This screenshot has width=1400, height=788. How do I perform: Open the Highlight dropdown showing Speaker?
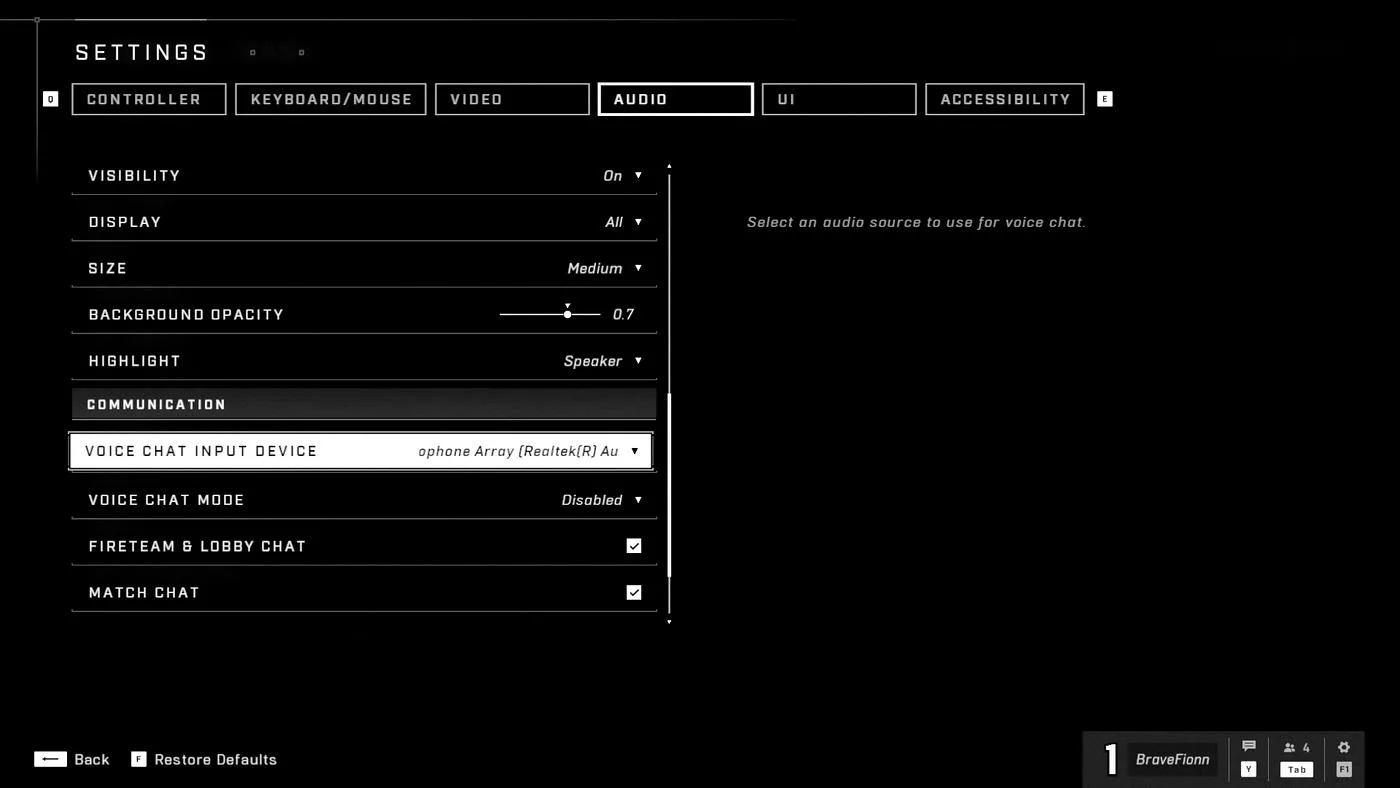(x=604, y=360)
